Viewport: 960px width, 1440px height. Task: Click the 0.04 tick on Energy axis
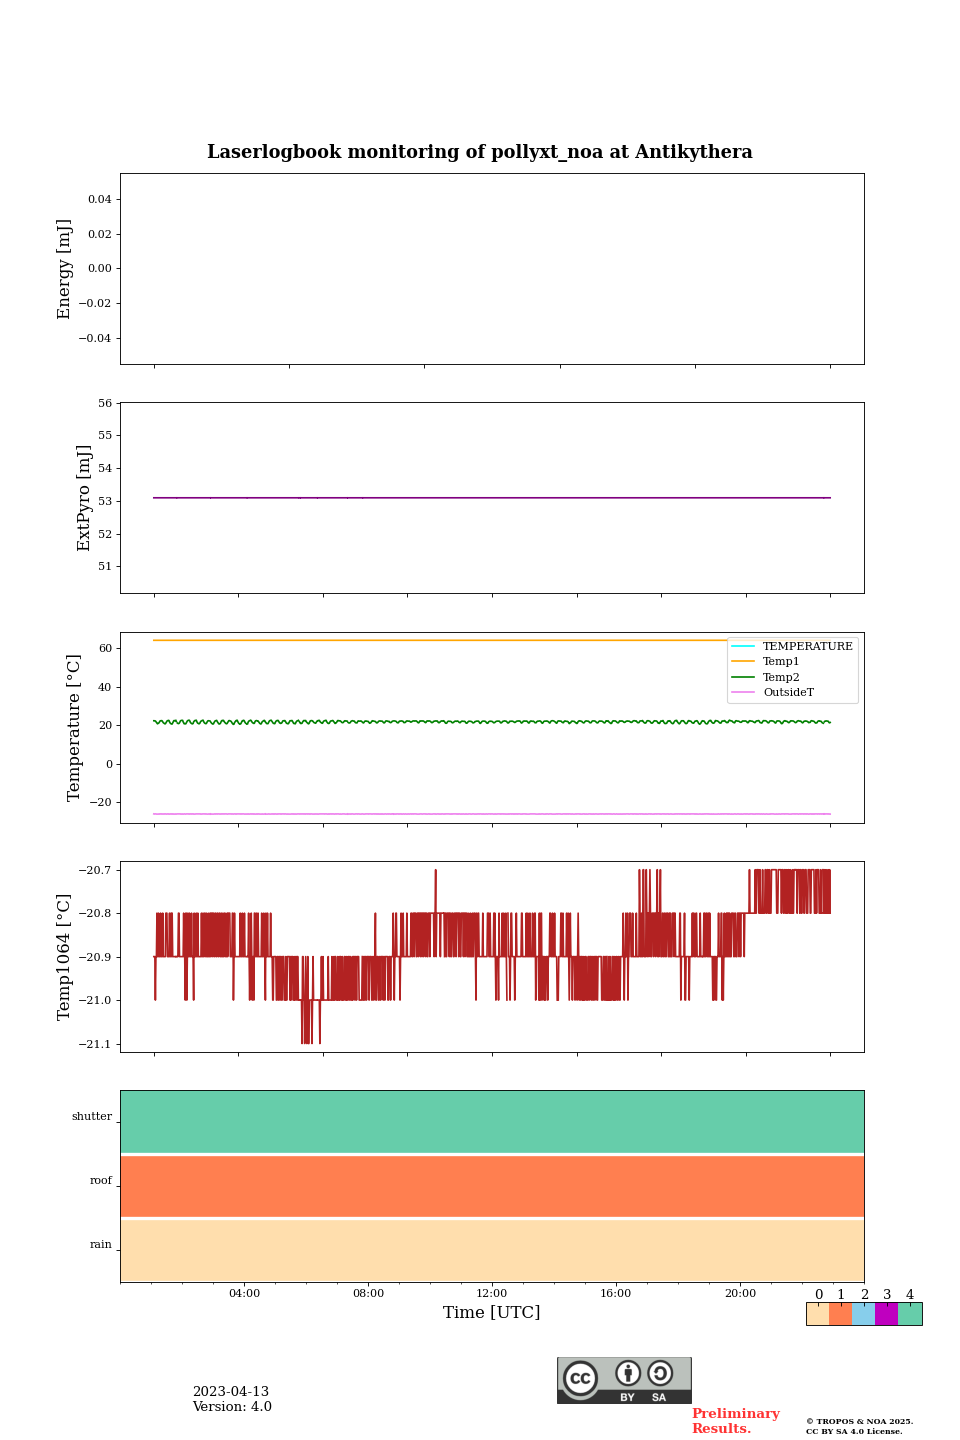(x=99, y=200)
